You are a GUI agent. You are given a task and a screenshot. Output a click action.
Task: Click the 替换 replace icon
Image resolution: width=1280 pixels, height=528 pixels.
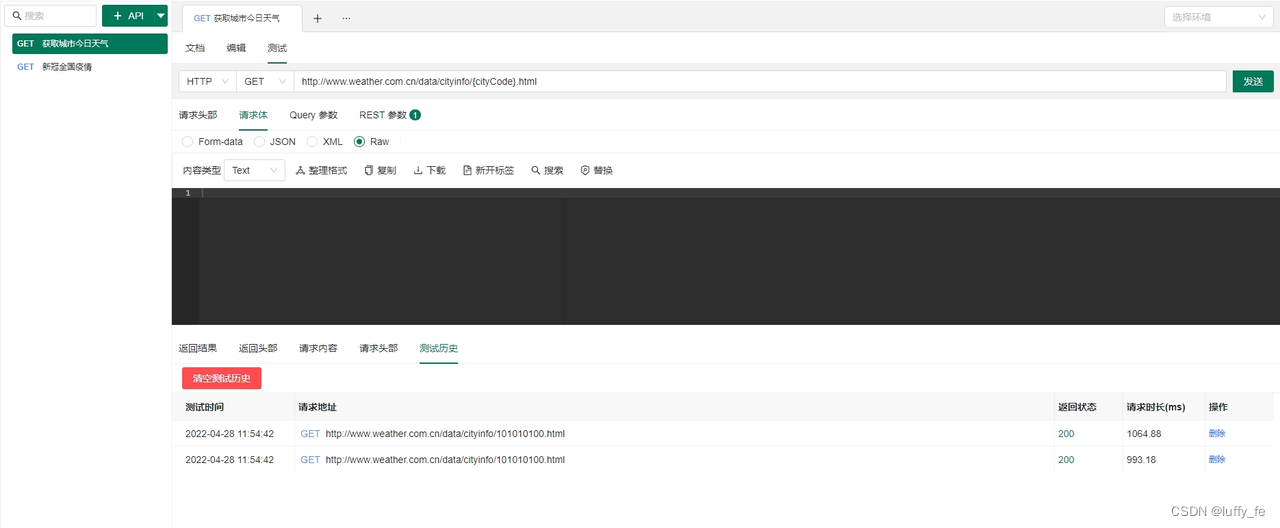[x=585, y=171]
